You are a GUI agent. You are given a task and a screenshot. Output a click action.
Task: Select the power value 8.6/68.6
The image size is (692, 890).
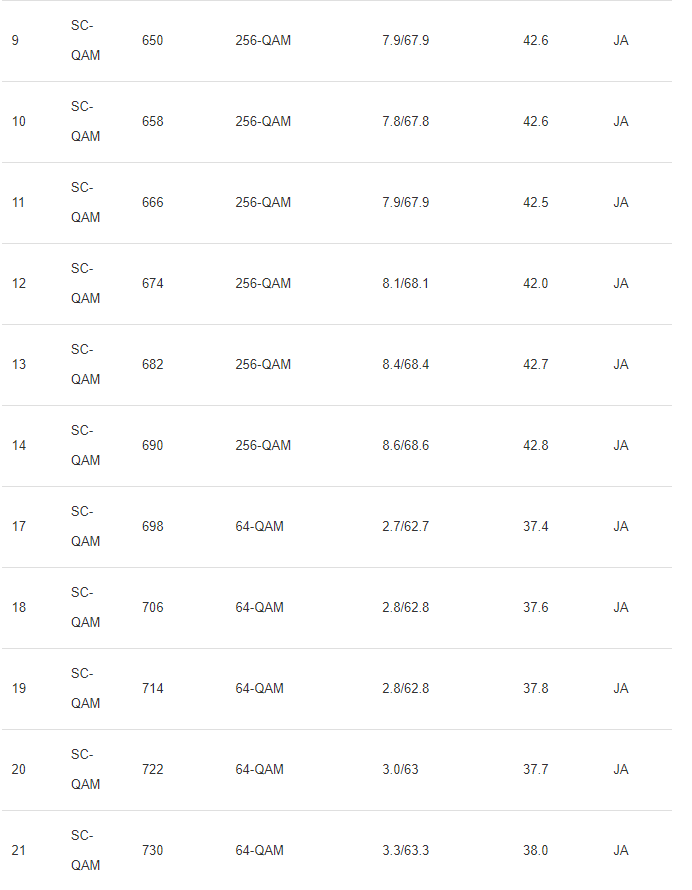pyautogui.click(x=405, y=446)
